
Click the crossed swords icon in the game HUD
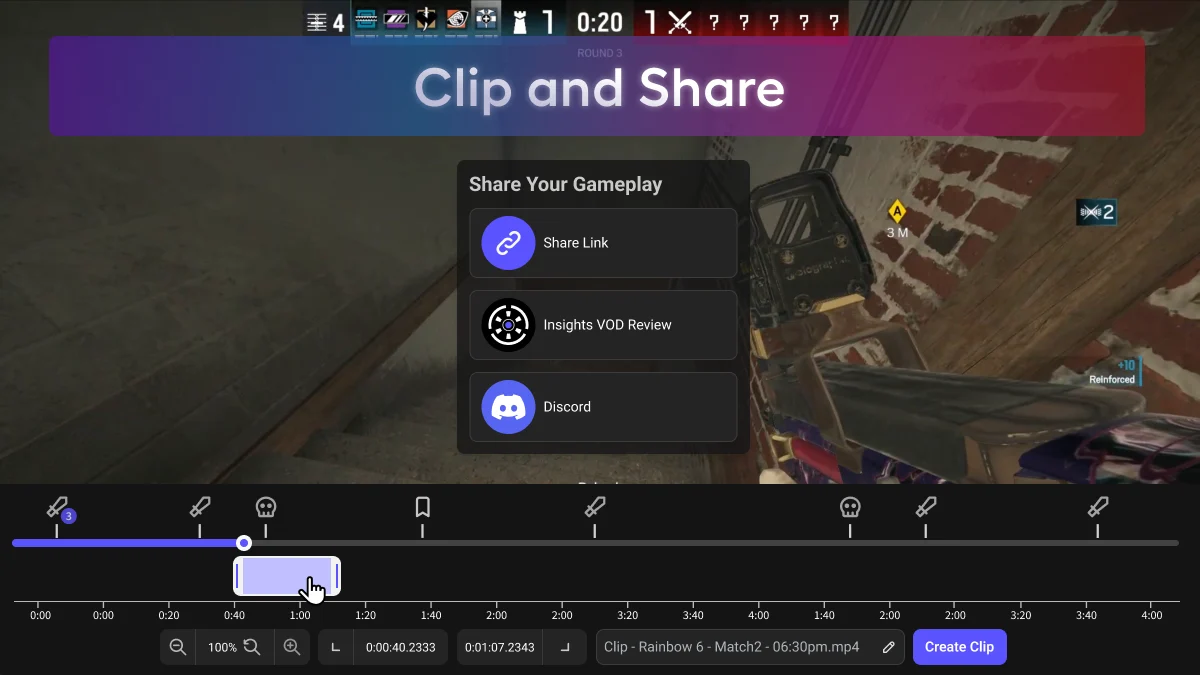click(x=680, y=22)
